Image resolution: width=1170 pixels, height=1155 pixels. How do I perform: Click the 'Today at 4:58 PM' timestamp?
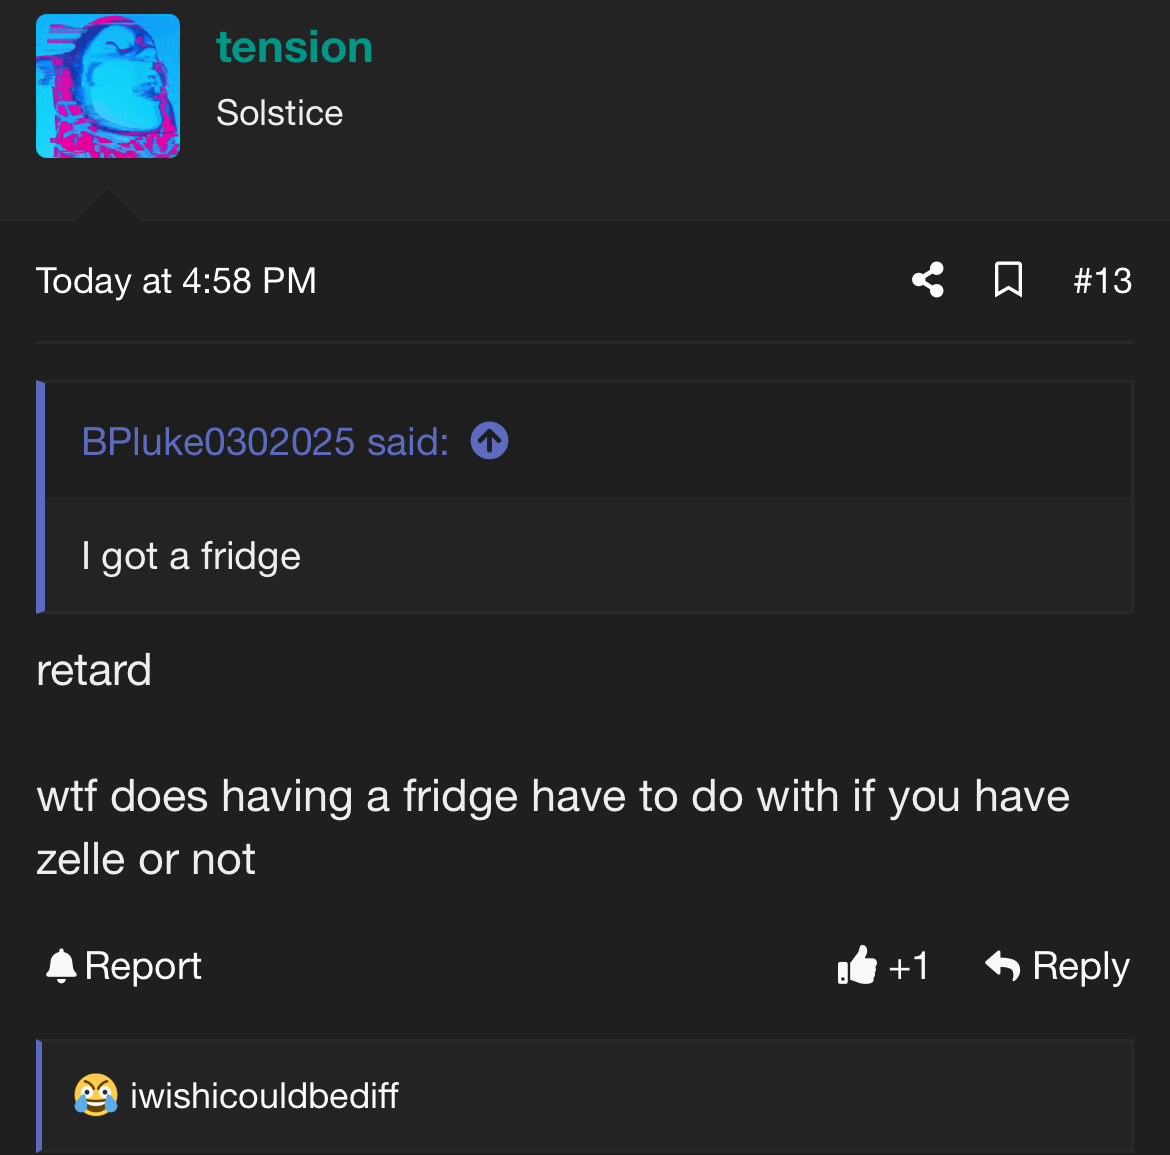coord(176,281)
